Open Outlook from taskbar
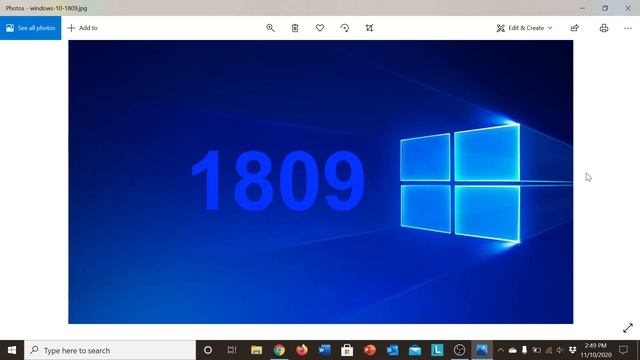640x360 pixels. [x=392, y=350]
